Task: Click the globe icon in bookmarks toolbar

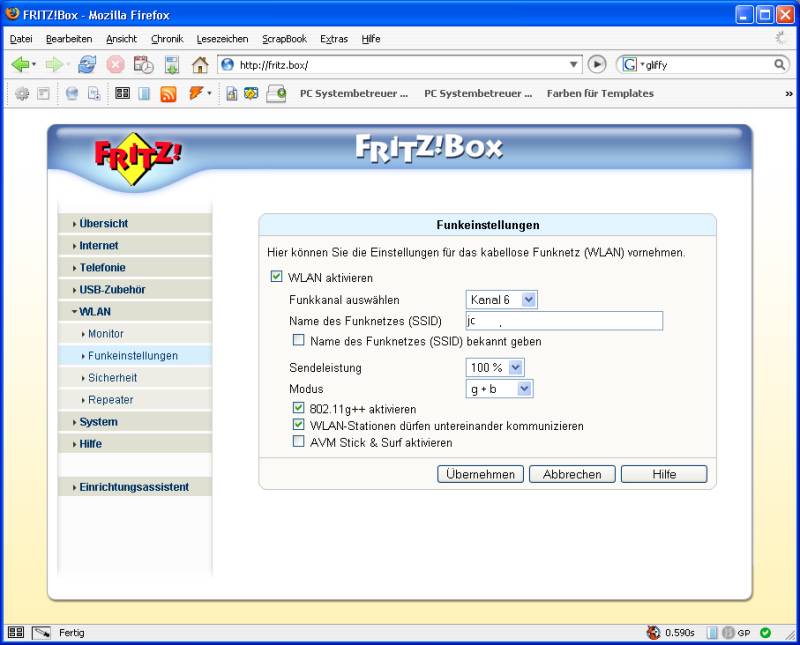Action: click(x=72, y=93)
